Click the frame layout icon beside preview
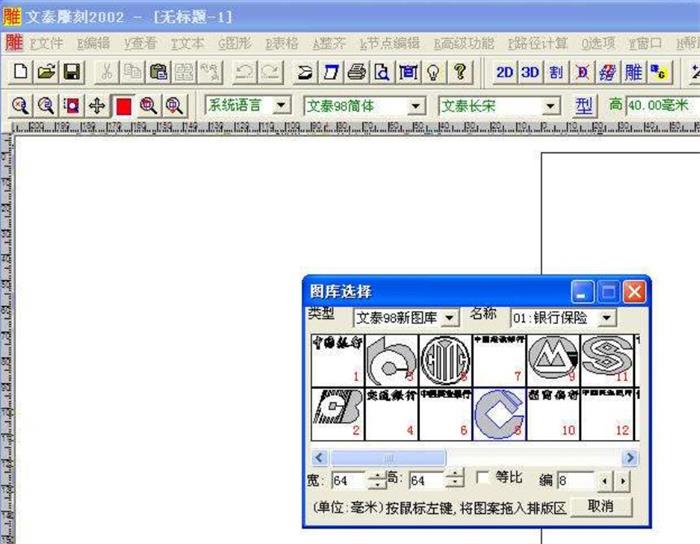The height and width of the screenshot is (544, 700). [408, 72]
